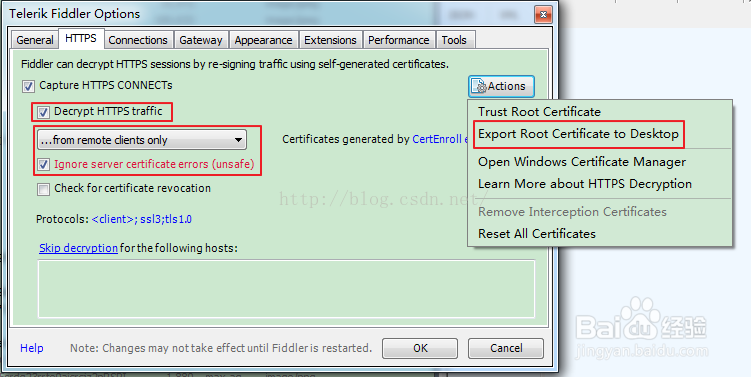The width and height of the screenshot is (751, 377).
Task: Confirm with the OK button
Action: point(420,348)
